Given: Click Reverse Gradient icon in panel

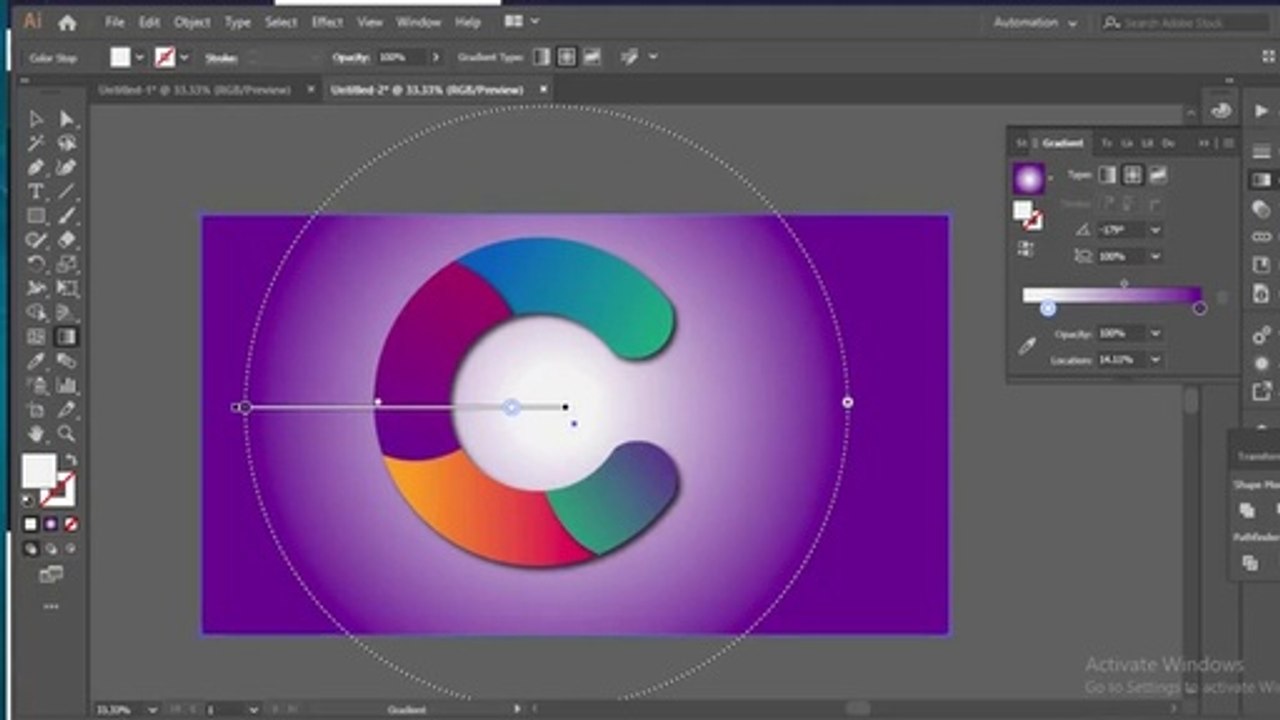Looking at the screenshot, I should click(1025, 250).
